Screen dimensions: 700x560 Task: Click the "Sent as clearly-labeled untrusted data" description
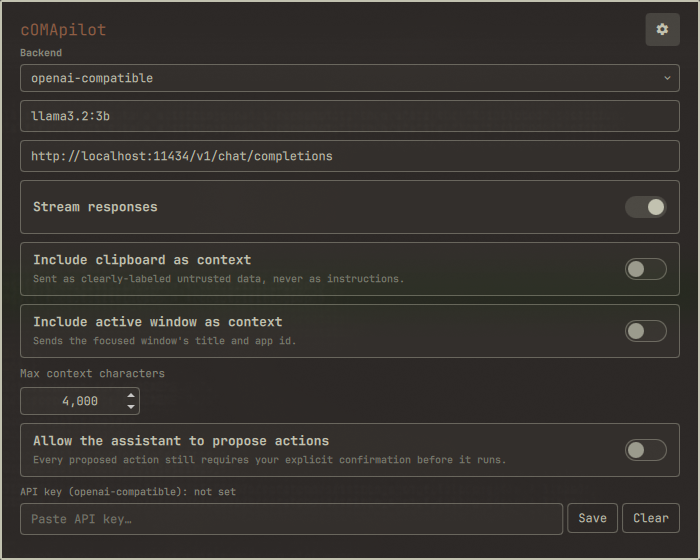tap(218, 279)
